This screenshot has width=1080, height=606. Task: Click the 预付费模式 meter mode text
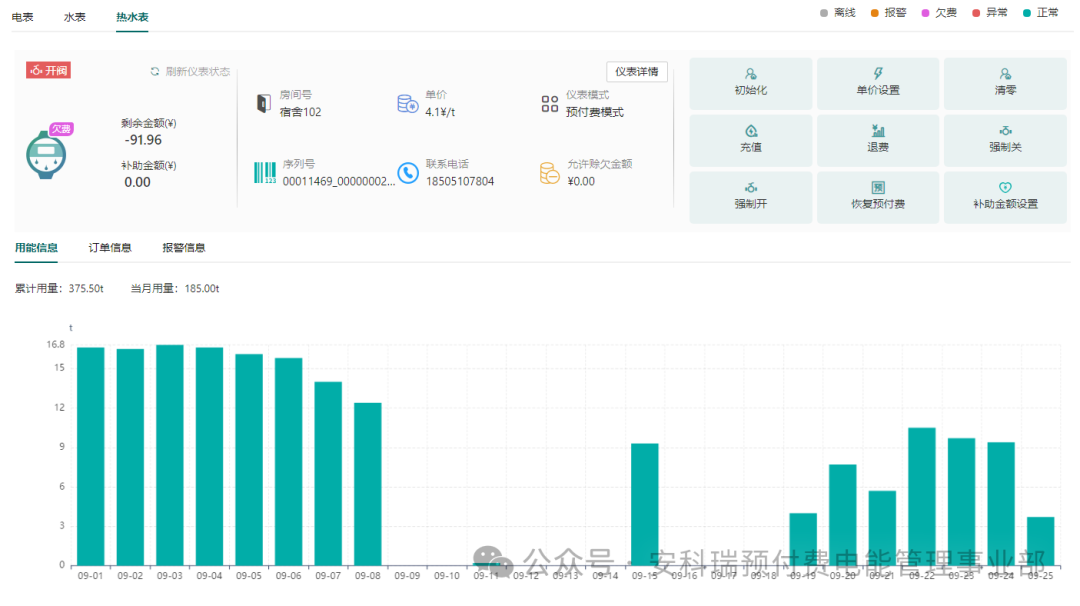[x=595, y=112]
